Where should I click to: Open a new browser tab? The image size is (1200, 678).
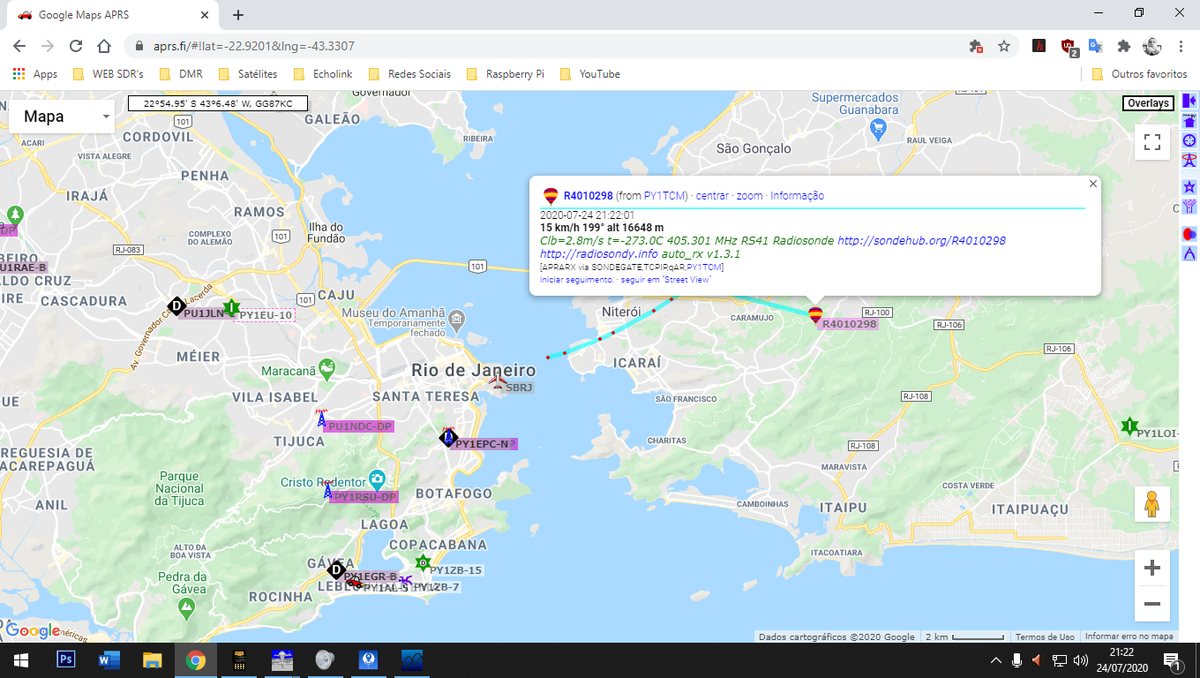coord(237,15)
